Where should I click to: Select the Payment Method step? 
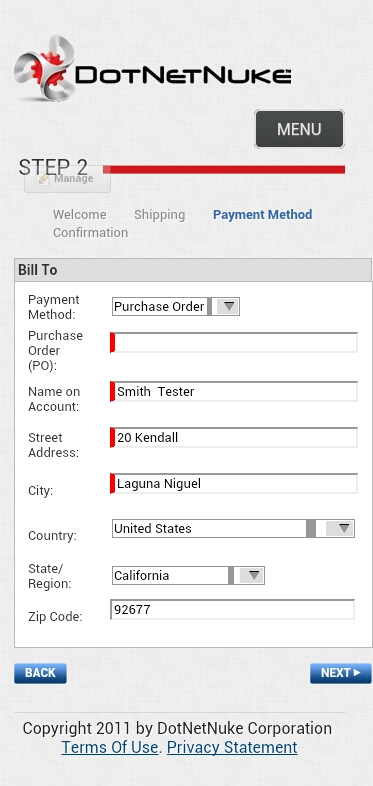(x=263, y=215)
